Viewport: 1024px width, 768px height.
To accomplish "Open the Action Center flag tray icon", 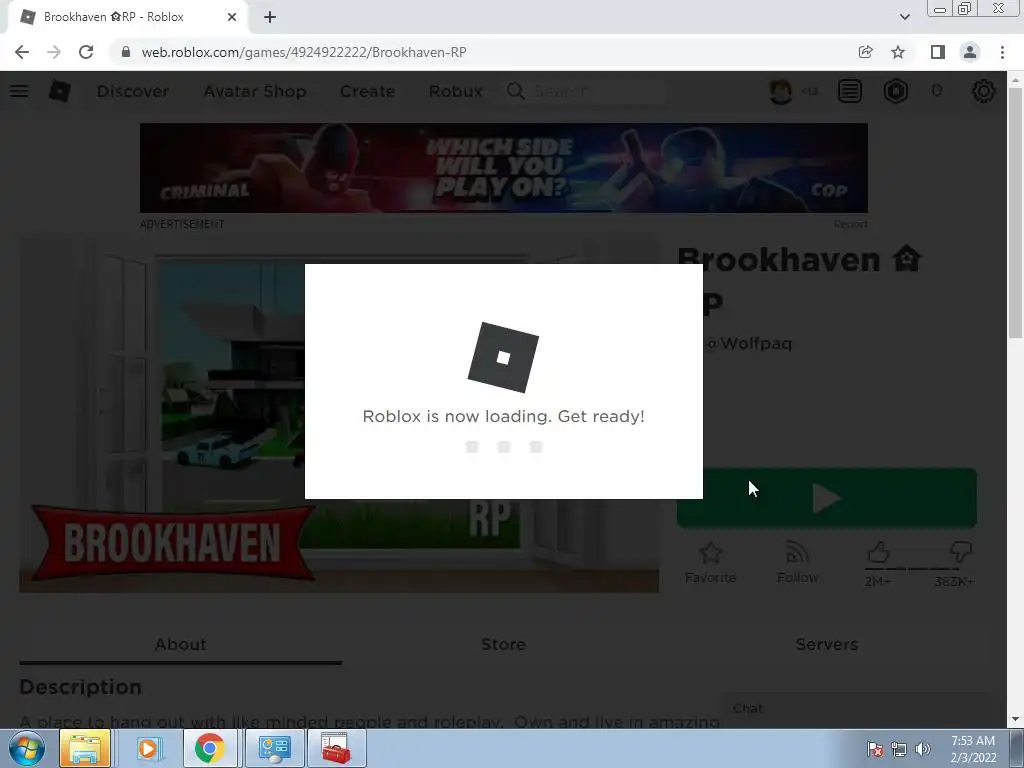I will [x=875, y=749].
